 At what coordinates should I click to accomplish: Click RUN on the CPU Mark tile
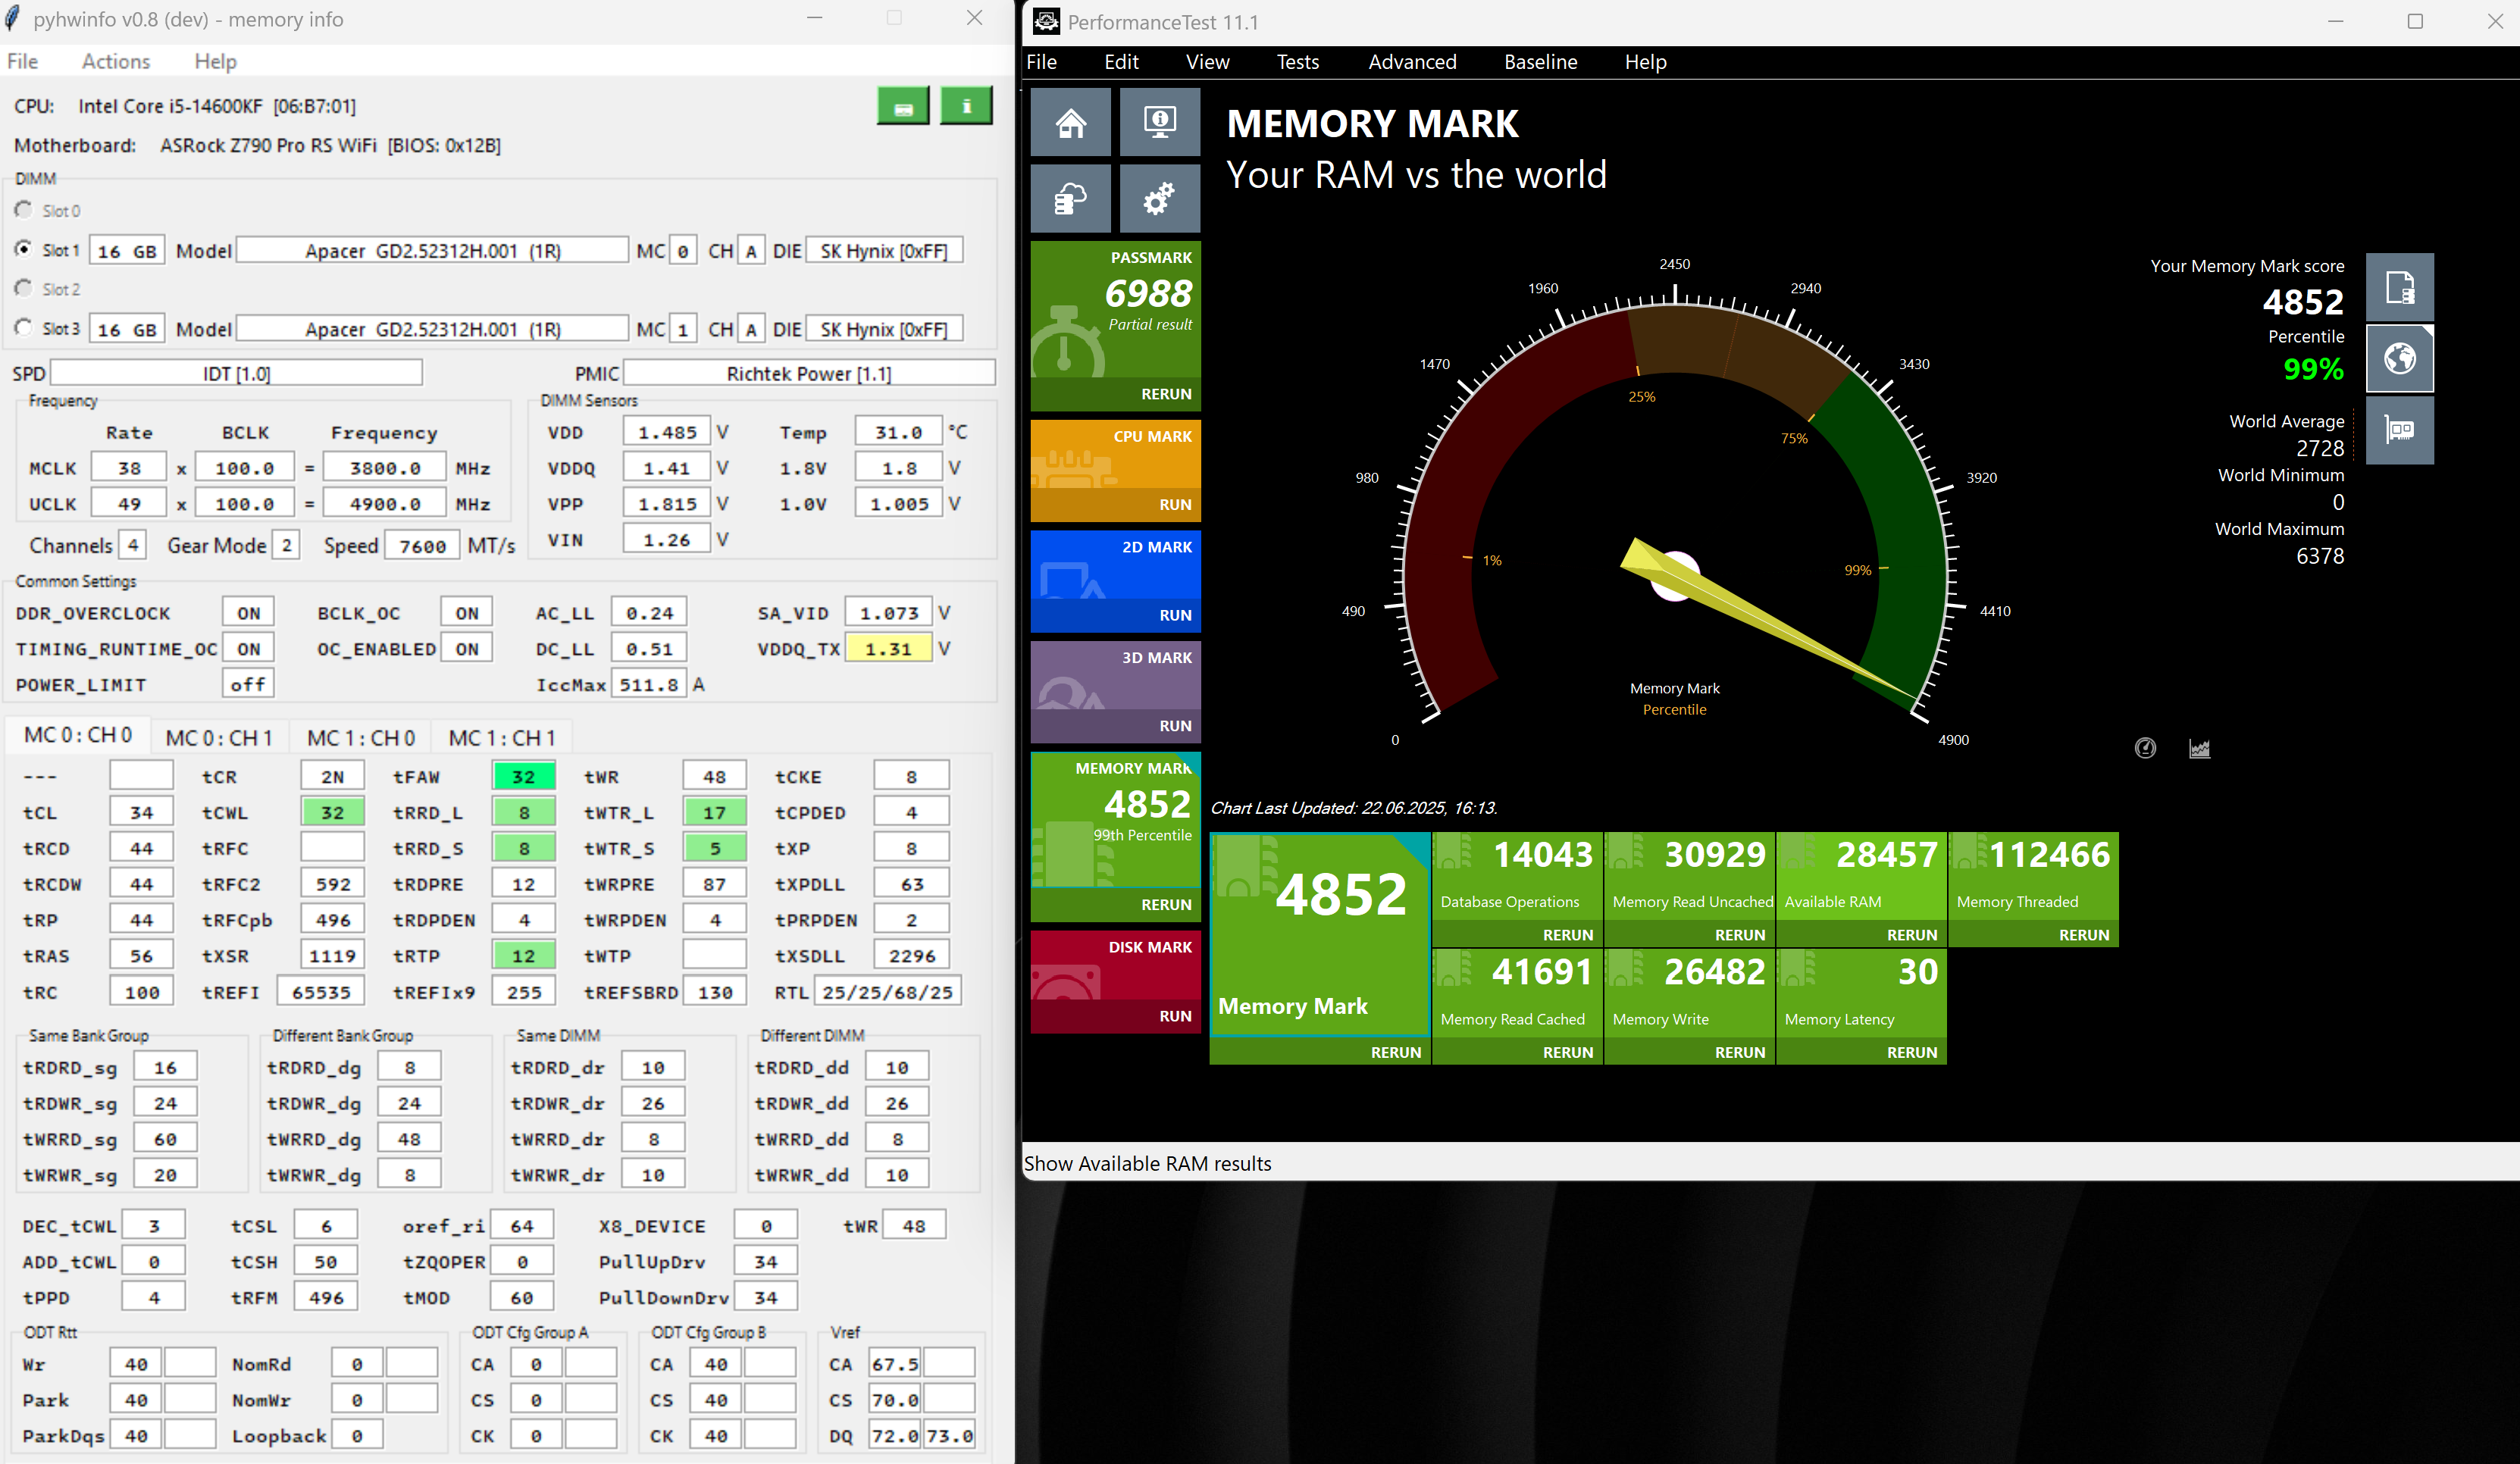pyautogui.click(x=1174, y=505)
